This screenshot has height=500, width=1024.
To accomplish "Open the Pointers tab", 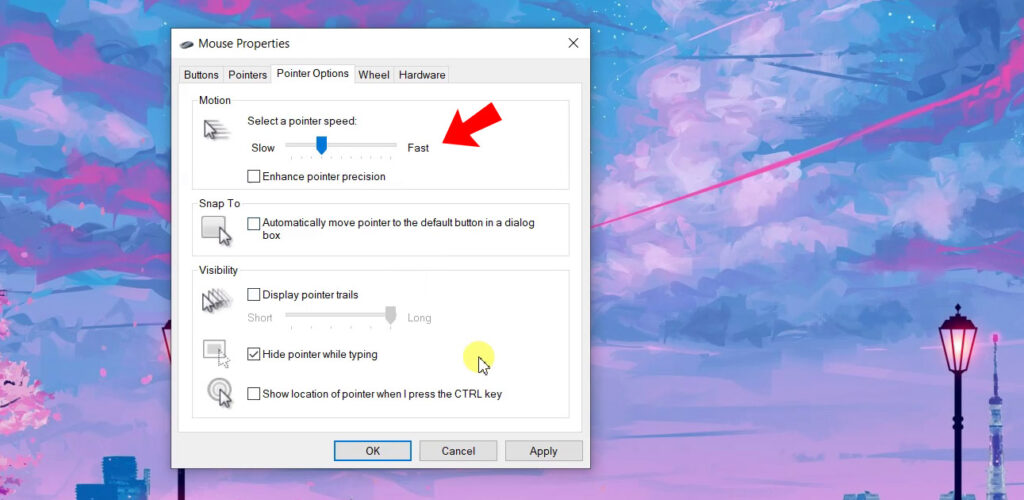I will [x=248, y=75].
